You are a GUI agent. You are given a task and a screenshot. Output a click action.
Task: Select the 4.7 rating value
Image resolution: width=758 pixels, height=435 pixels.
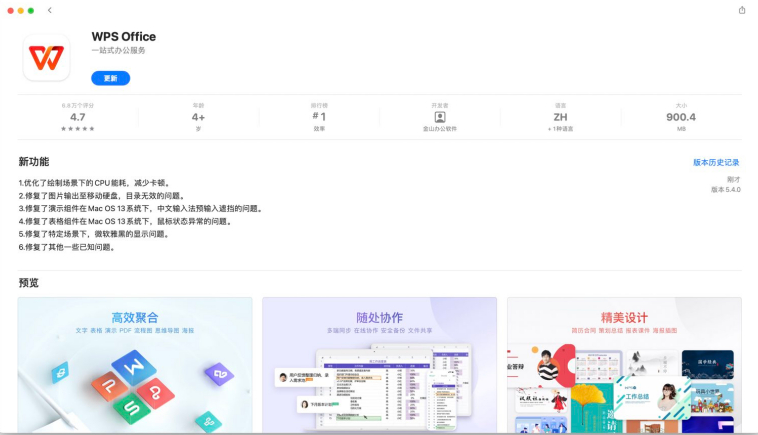click(77, 117)
